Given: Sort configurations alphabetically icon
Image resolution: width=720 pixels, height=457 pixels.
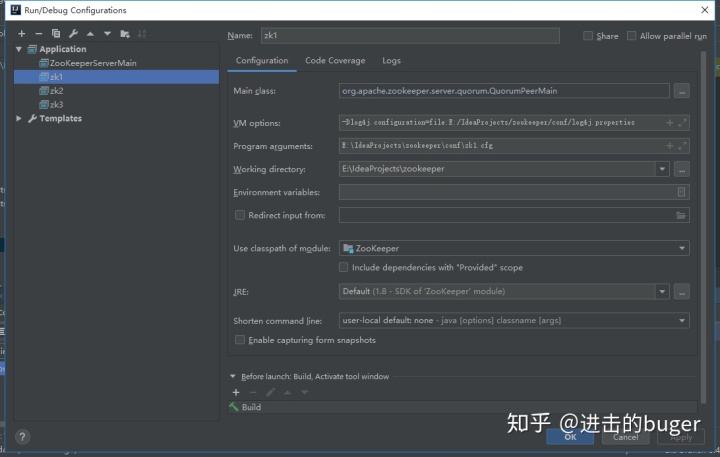Looking at the screenshot, I should click(x=142, y=34).
